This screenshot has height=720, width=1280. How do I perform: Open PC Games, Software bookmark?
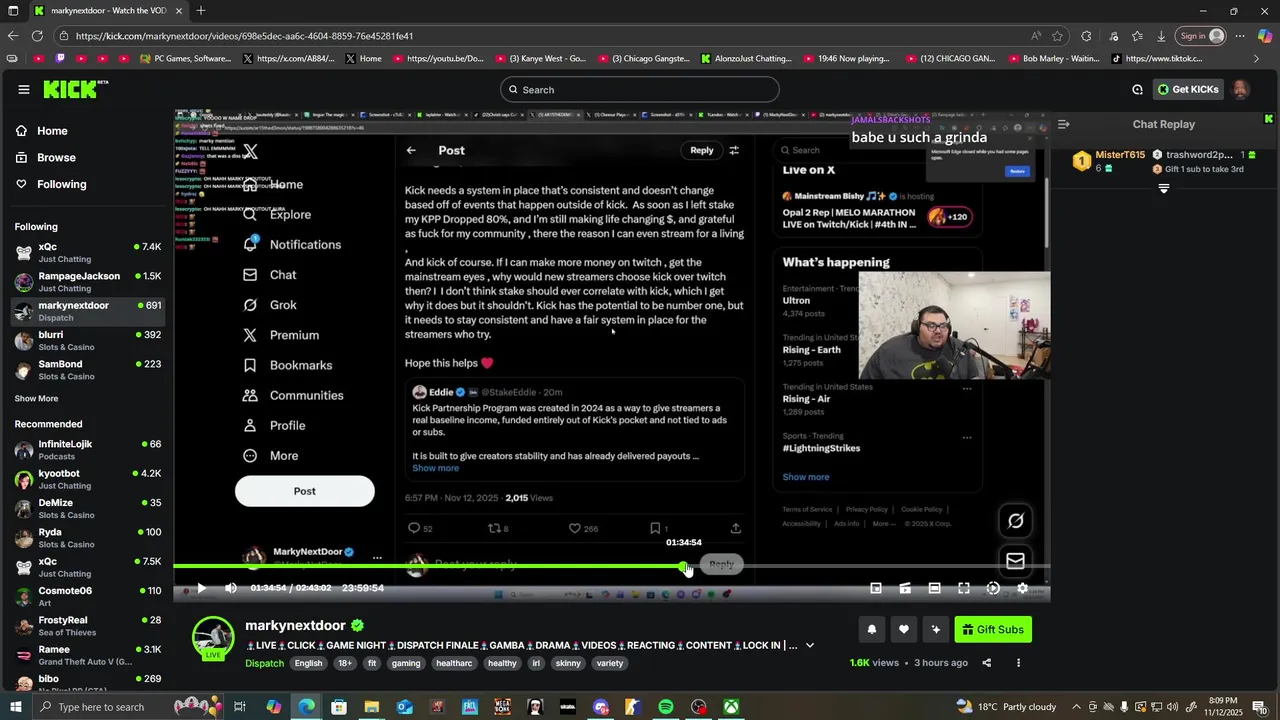[x=186, y=59]
